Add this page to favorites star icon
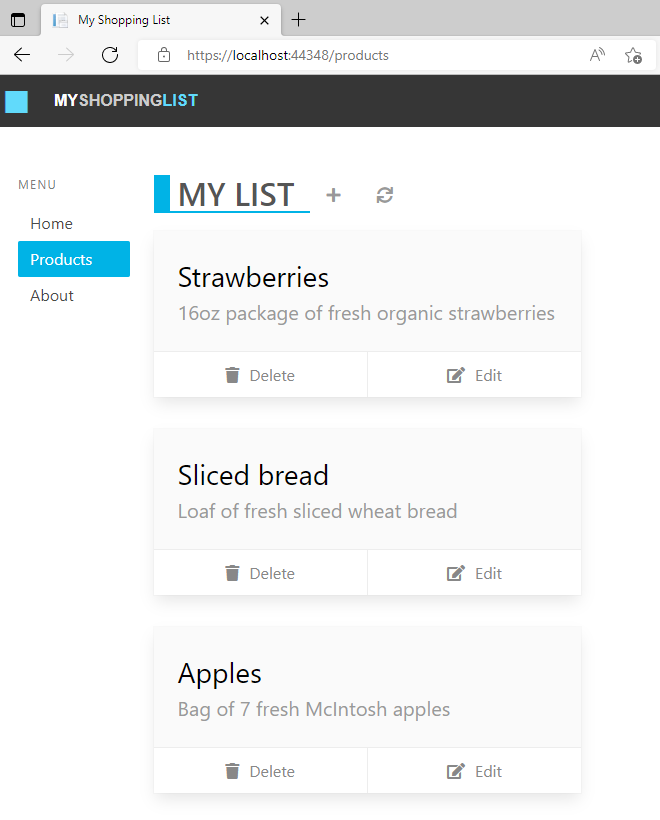 tap(633, 55)
